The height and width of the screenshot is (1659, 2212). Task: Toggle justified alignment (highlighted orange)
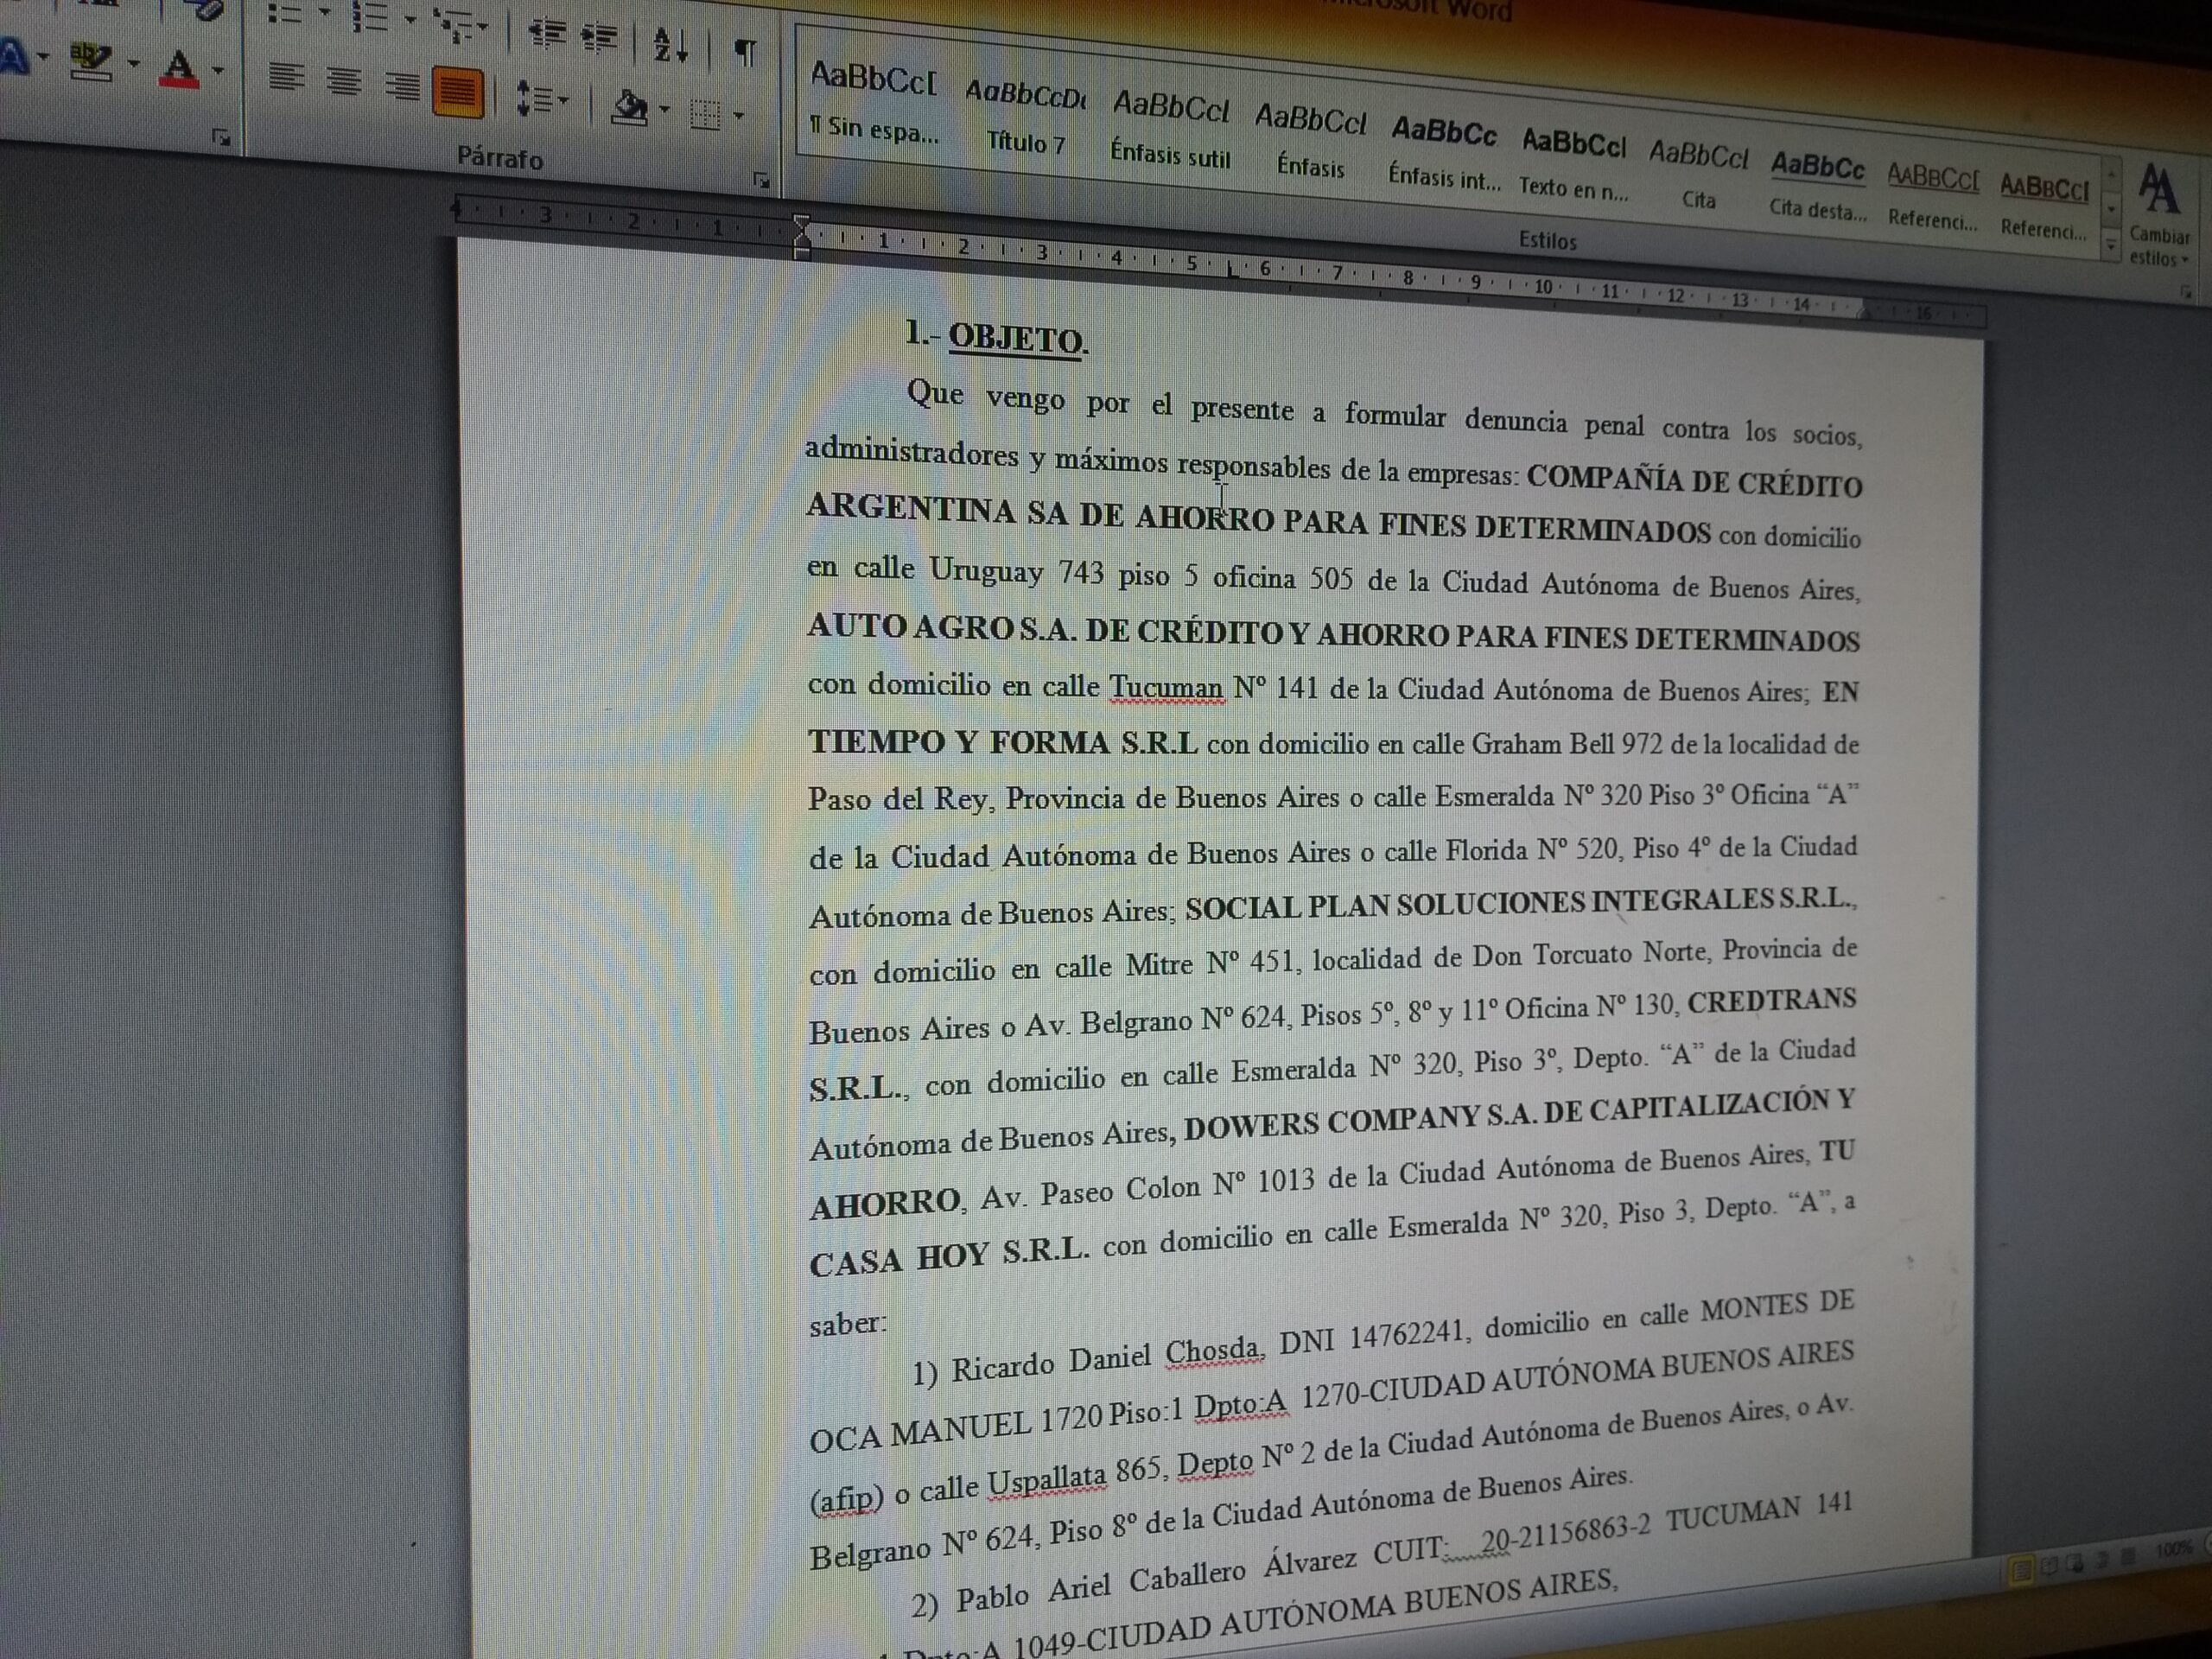[458, 92]
